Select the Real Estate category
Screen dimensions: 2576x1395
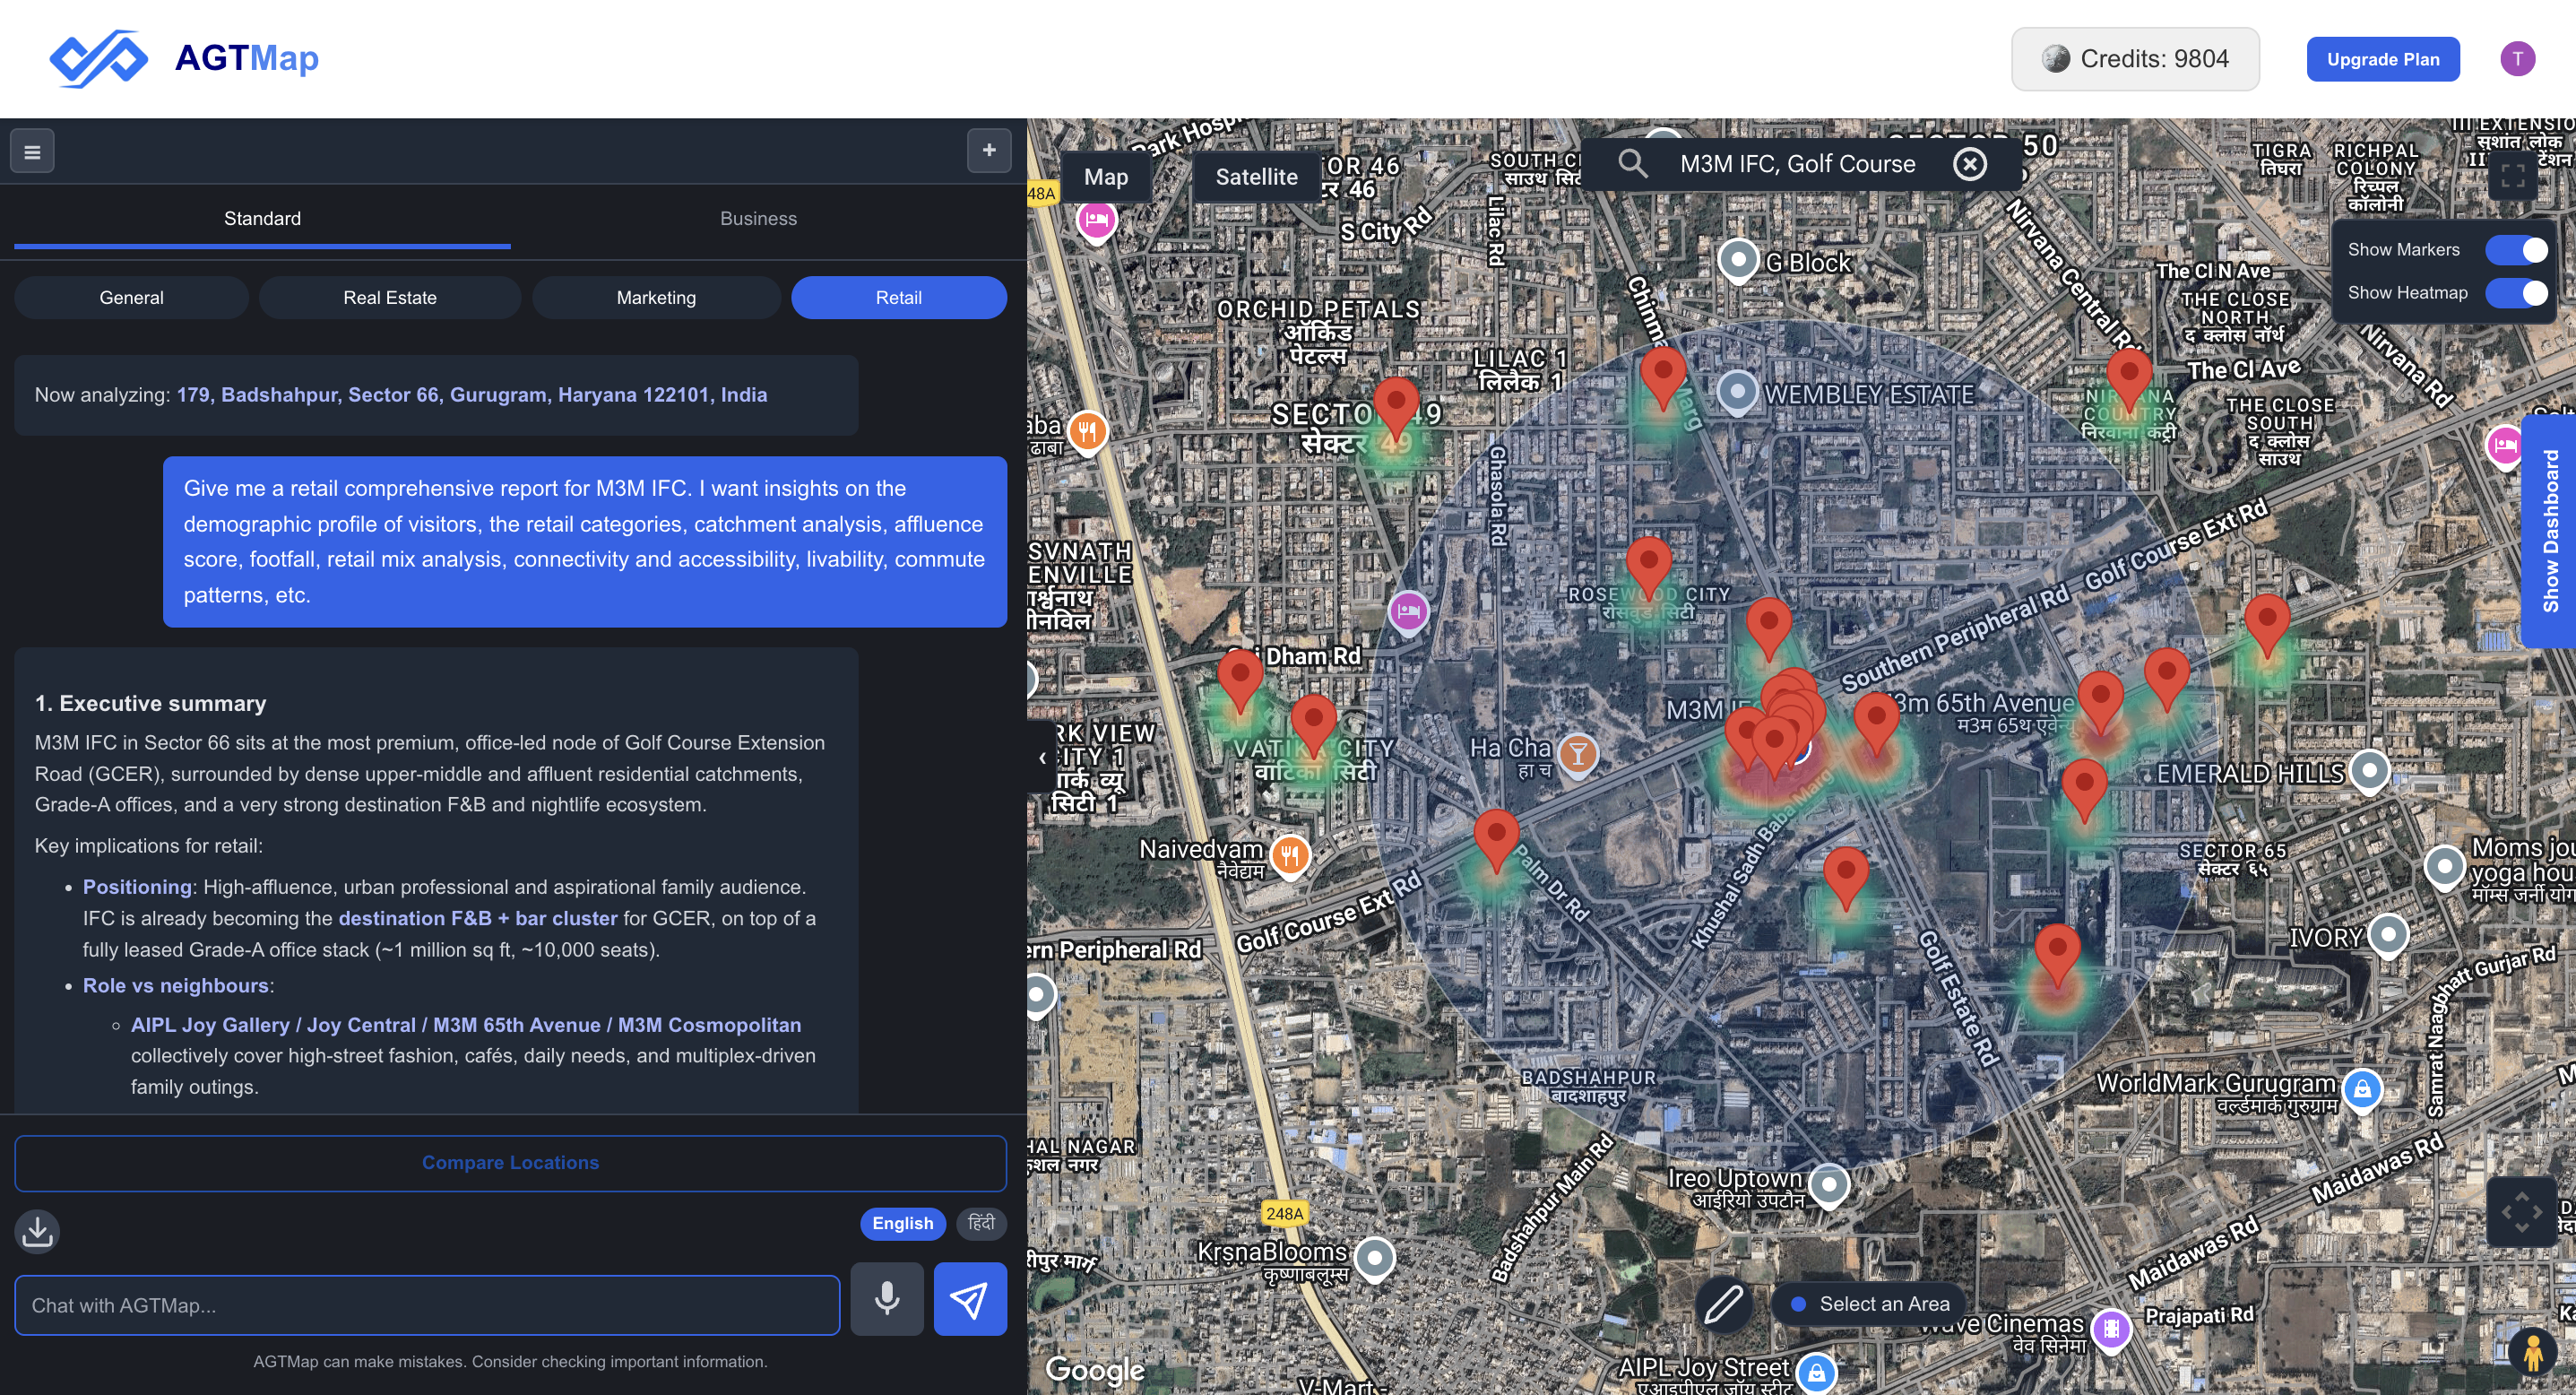tap(389, 298)
